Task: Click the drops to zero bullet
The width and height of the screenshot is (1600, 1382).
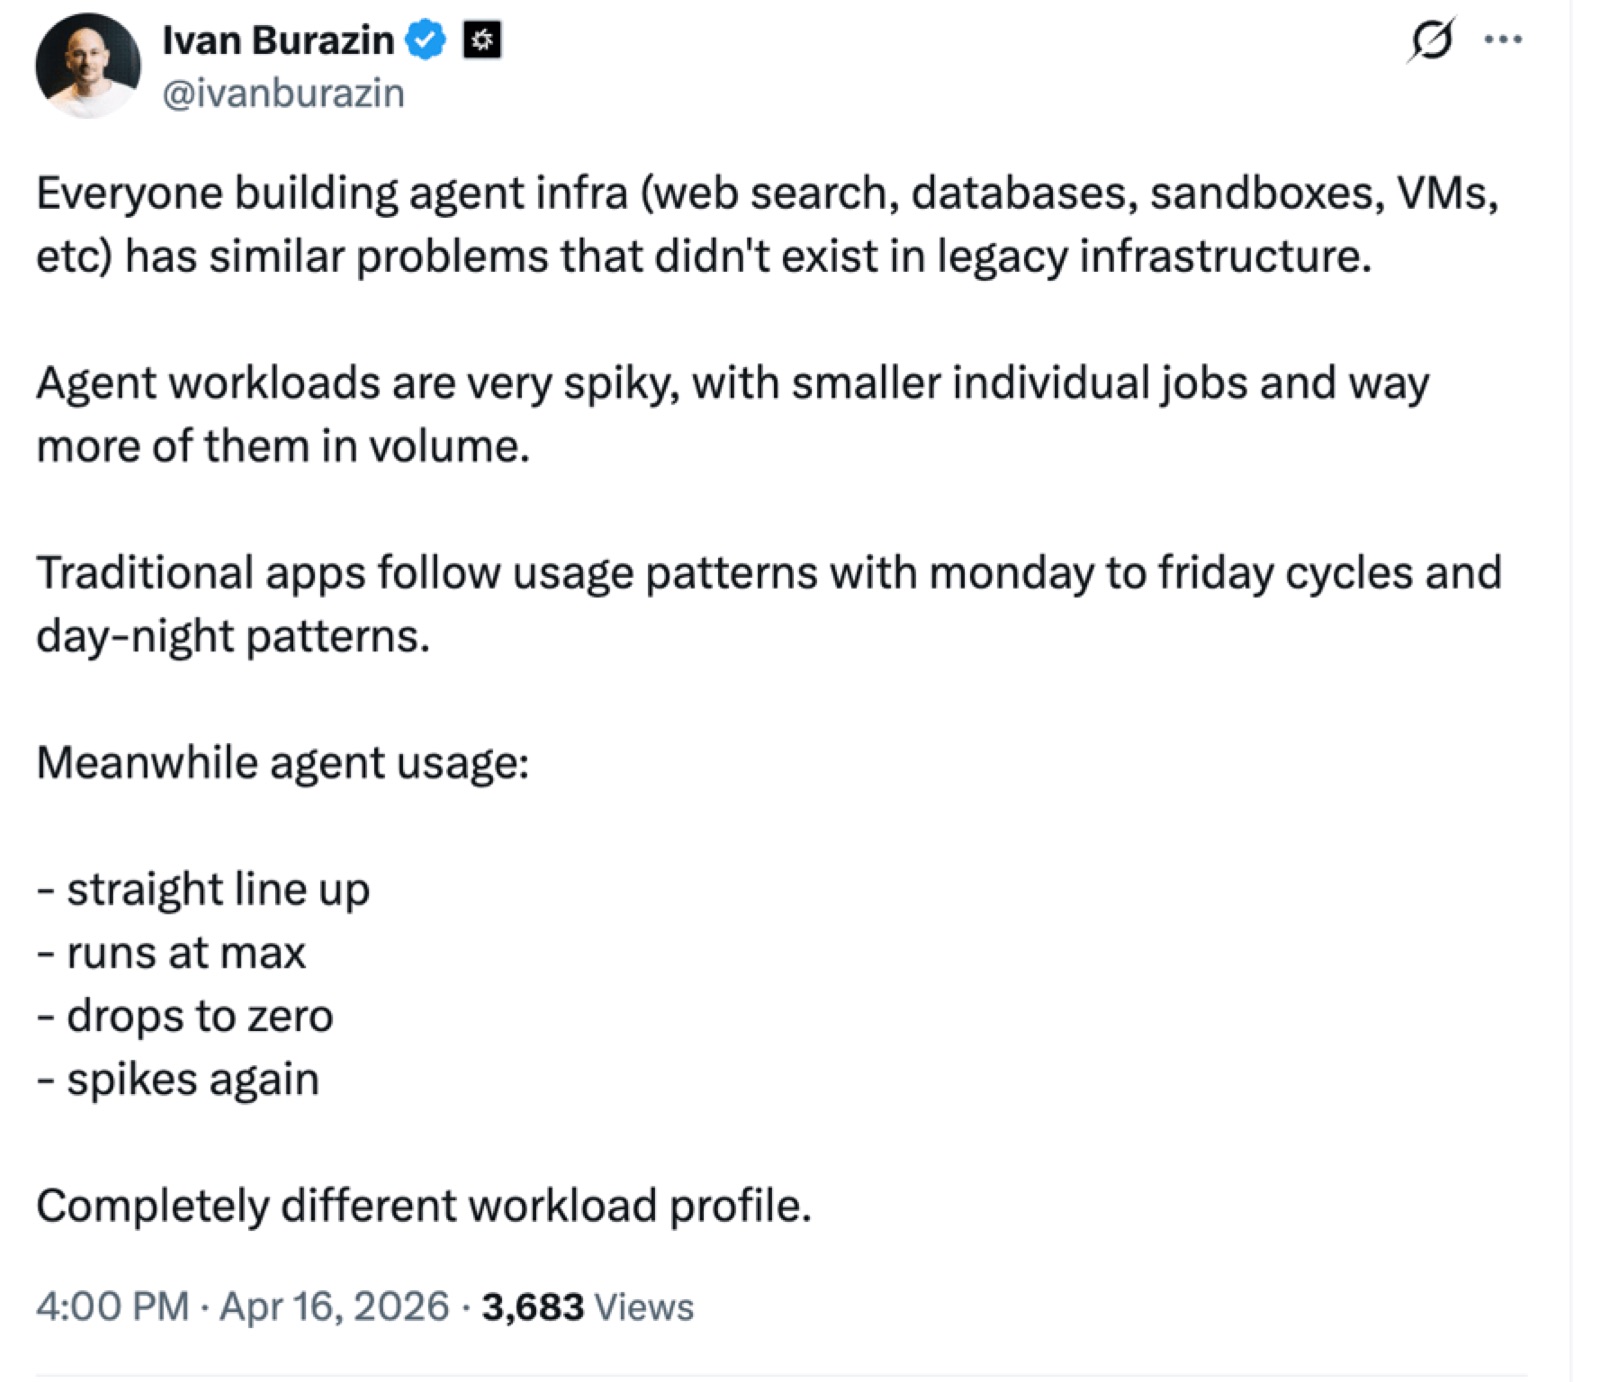Action: click(185, 1016)
